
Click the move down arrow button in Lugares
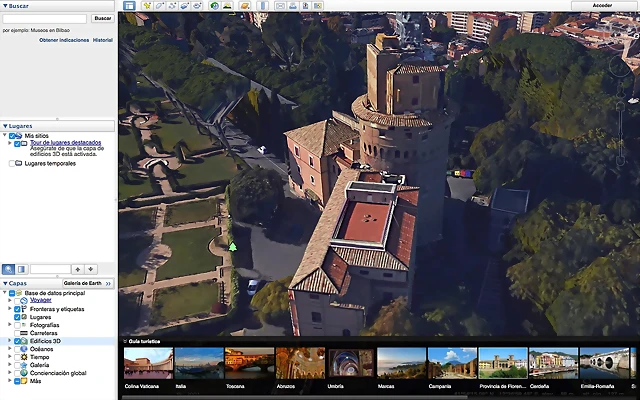91,269
